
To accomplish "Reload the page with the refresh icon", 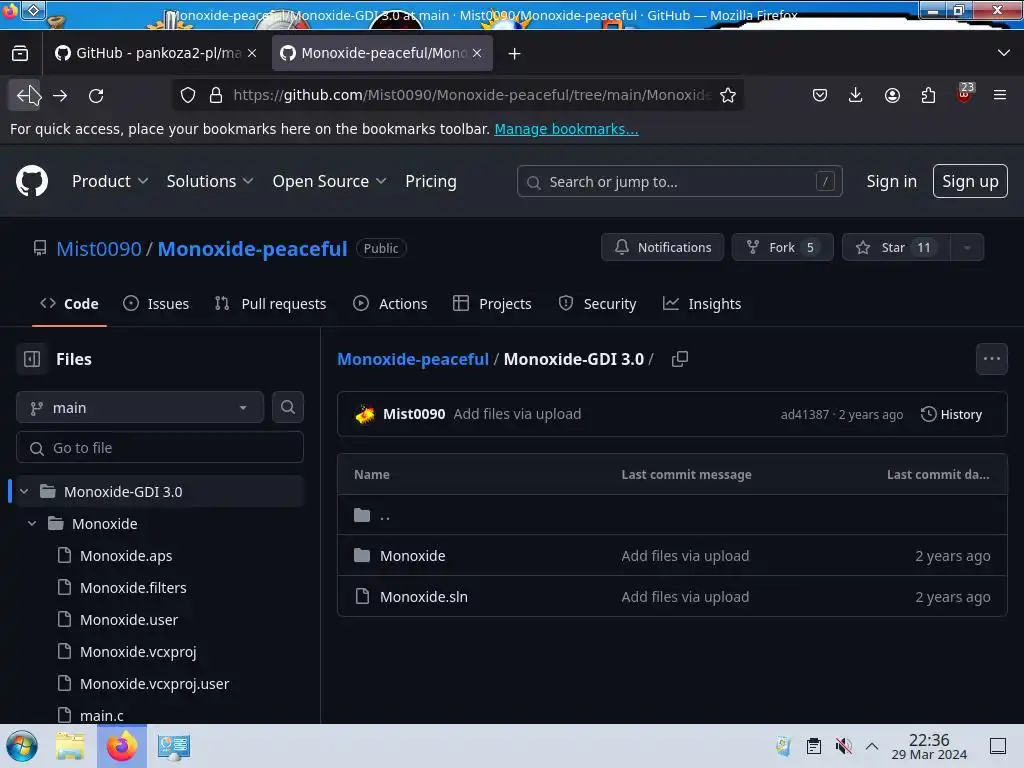I will click(96, 96).
